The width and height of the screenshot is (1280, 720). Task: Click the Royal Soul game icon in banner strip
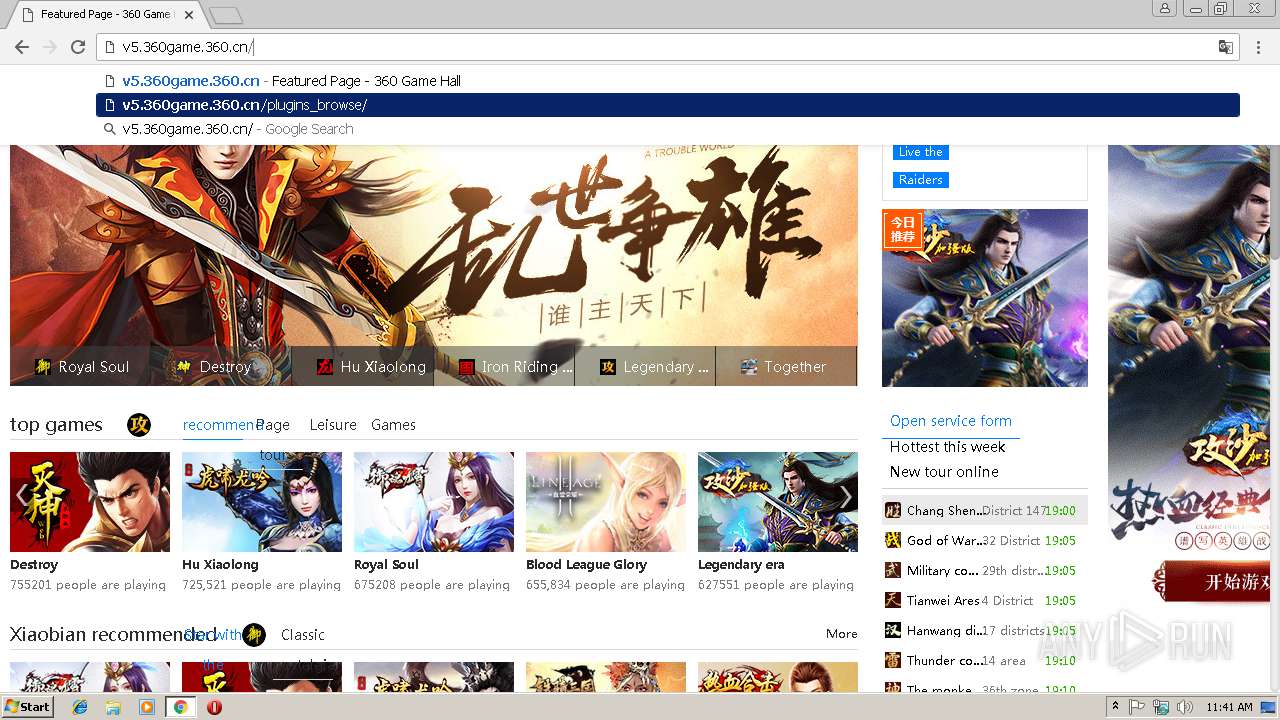pos(42,367)
